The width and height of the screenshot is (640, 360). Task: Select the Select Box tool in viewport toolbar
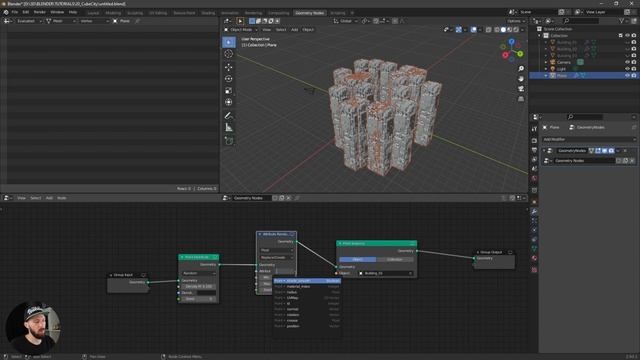click(x=229, y=42)
